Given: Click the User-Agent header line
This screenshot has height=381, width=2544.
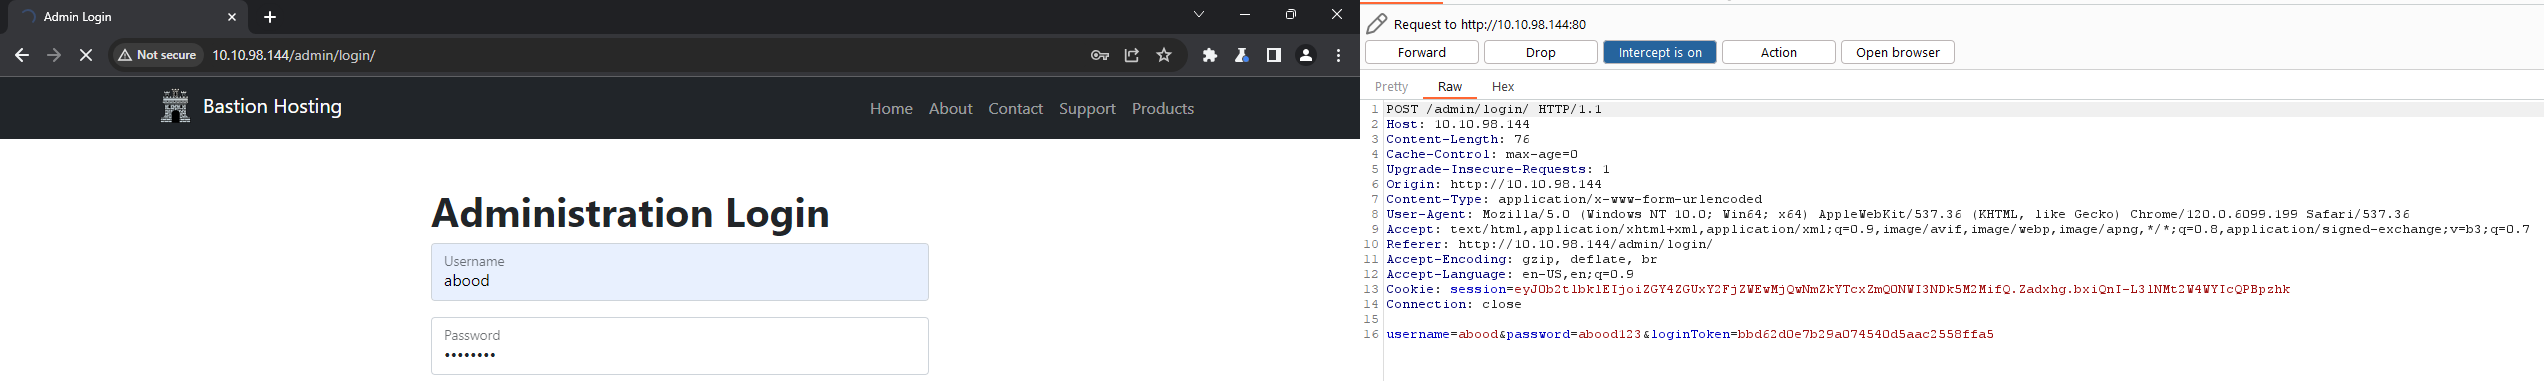Looking at the screenshot, I should coord(1898,214).
